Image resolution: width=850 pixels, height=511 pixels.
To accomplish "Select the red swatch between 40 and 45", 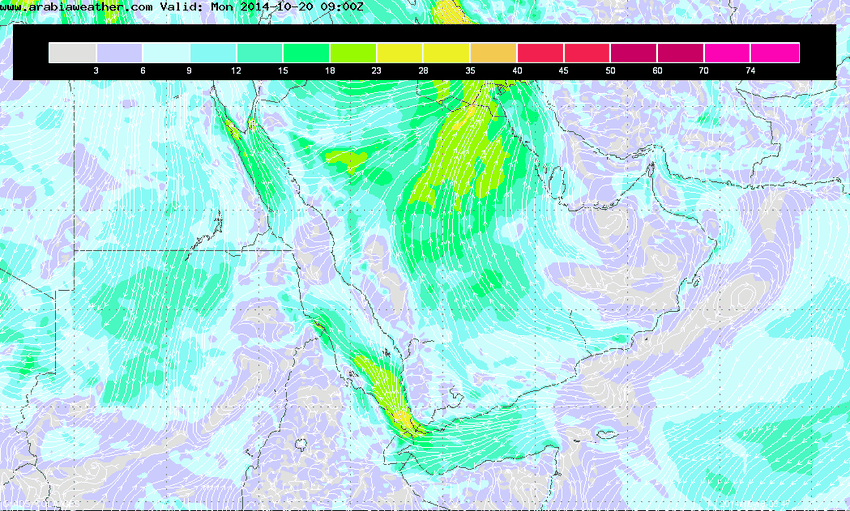I will tap(541, 52).
